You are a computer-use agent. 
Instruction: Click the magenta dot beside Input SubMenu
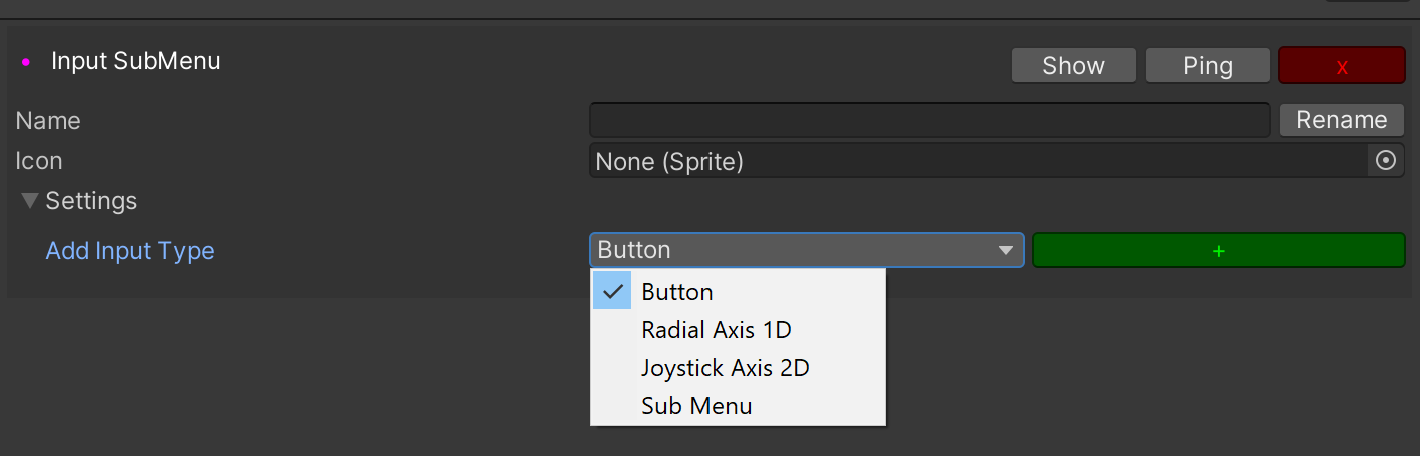pyautogui.click(x=26, y=62)
